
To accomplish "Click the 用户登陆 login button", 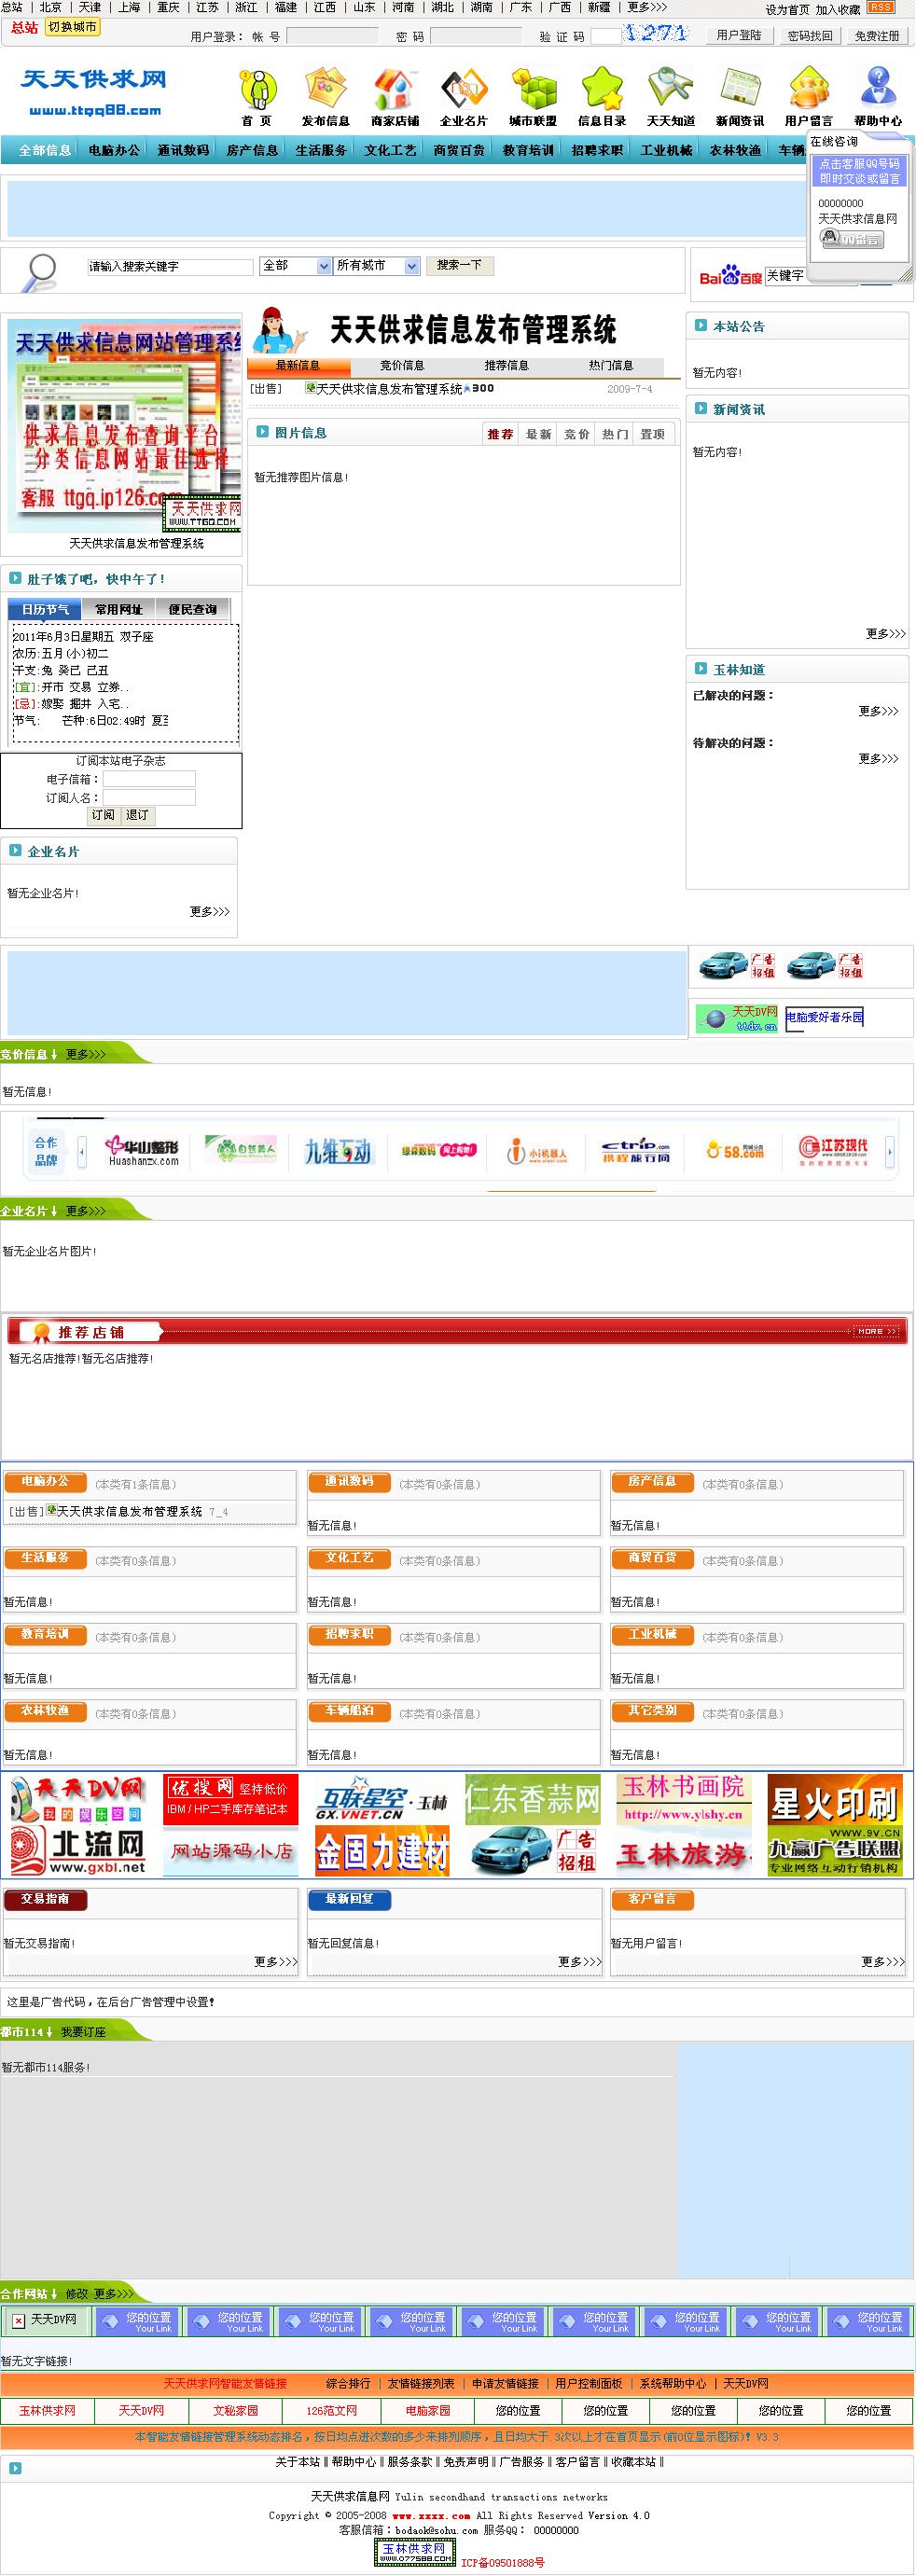I will [x=739, y=36].
